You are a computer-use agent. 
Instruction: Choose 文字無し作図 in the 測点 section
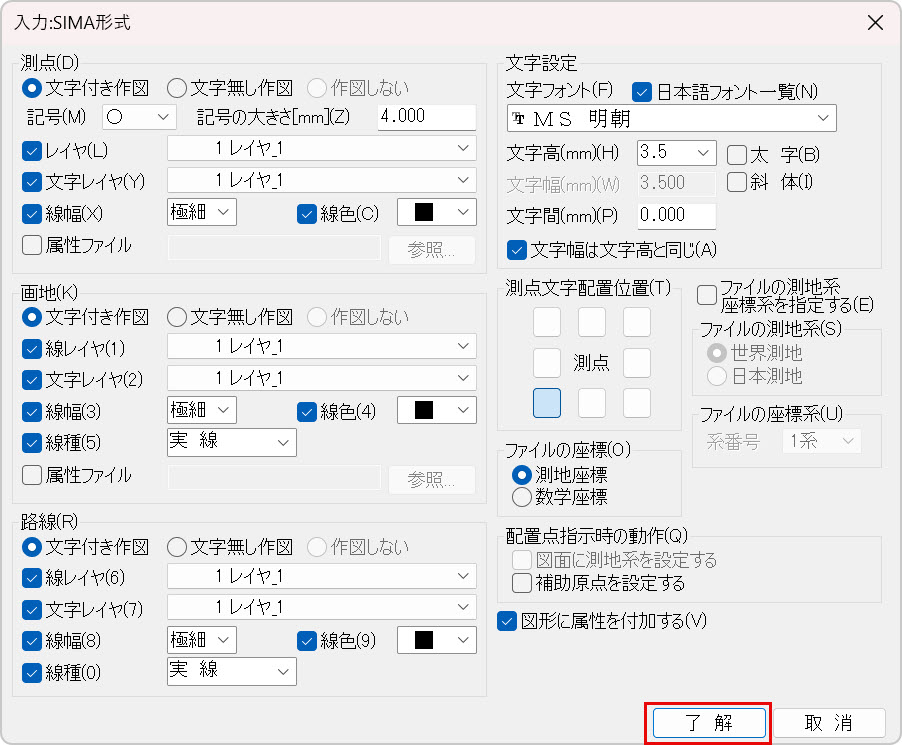177,88
